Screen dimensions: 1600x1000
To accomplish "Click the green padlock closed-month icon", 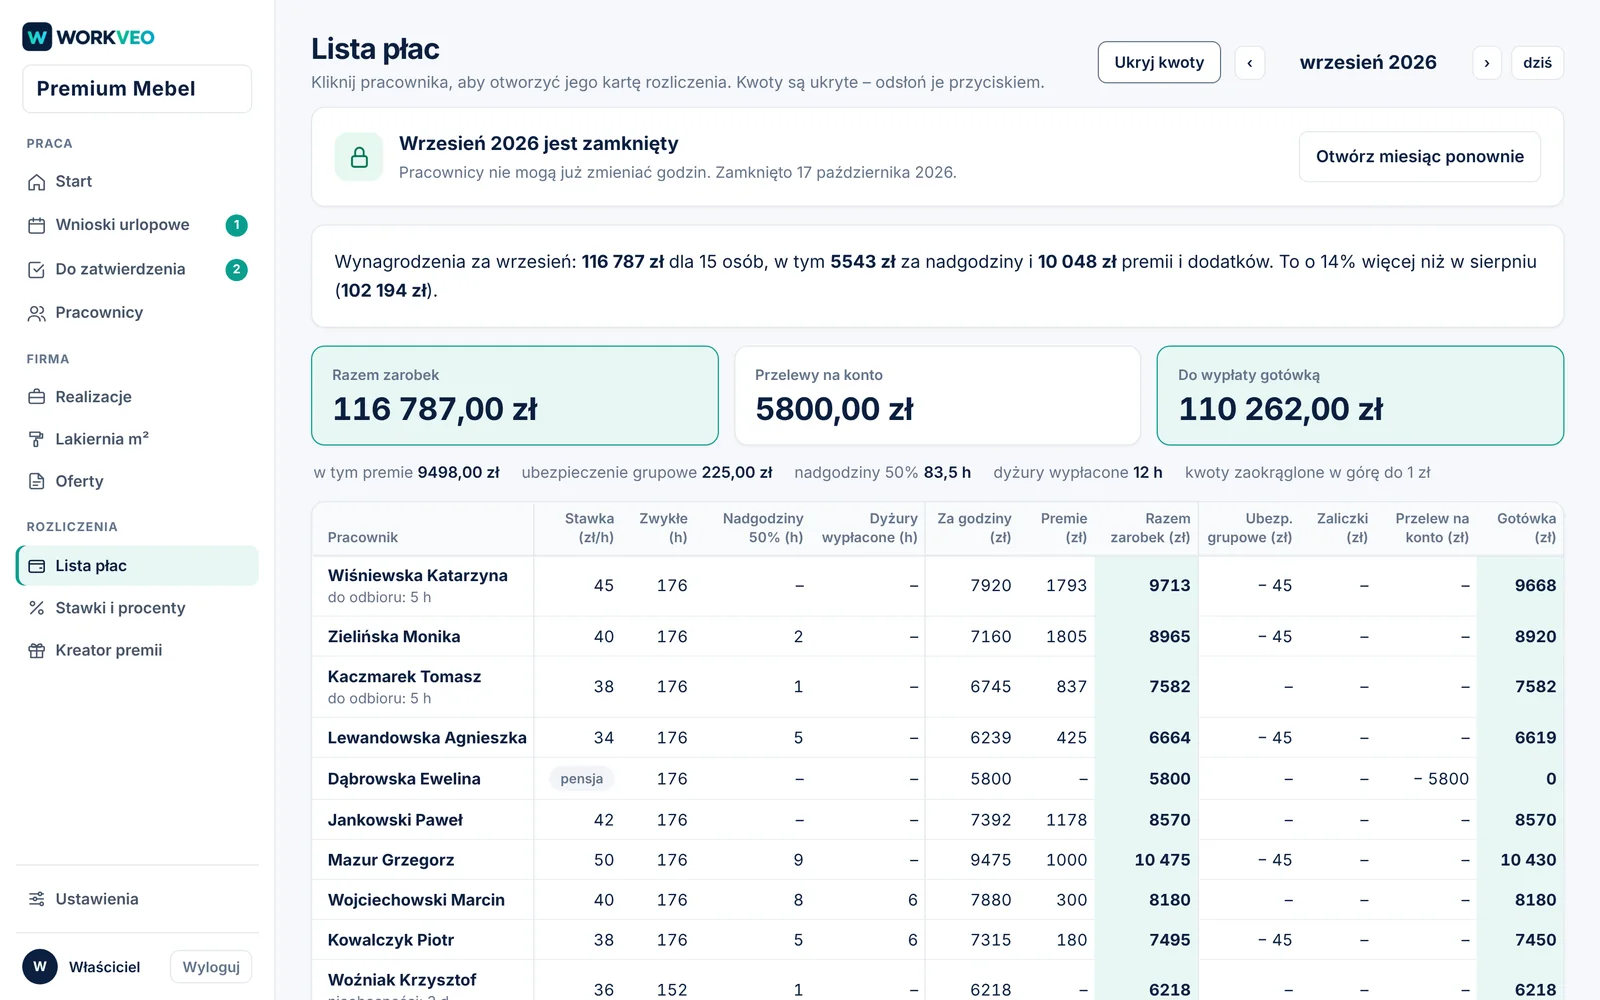I will [359, 157].
